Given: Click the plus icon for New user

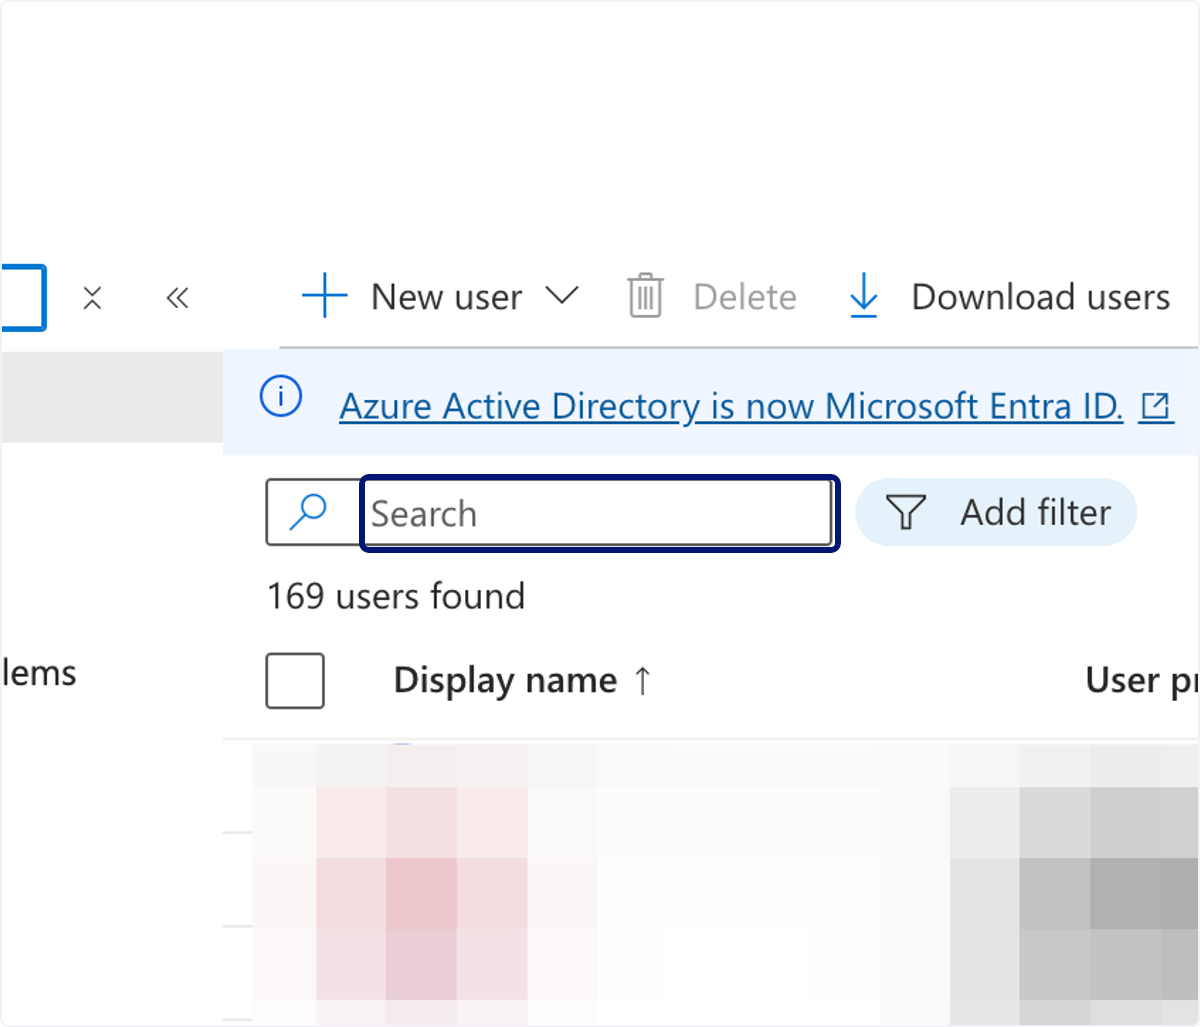Looking at the screenshot, I should 324,296.
